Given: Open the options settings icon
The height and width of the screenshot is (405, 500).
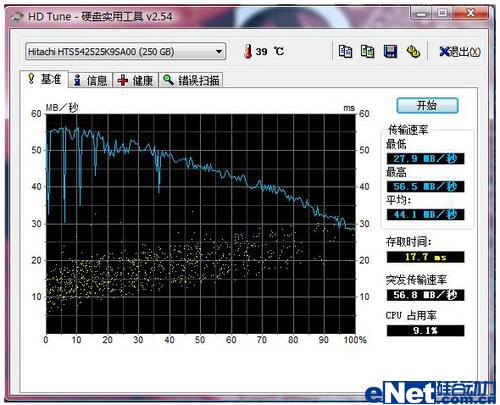Looking at the screenshot, I should pos(413,51).
